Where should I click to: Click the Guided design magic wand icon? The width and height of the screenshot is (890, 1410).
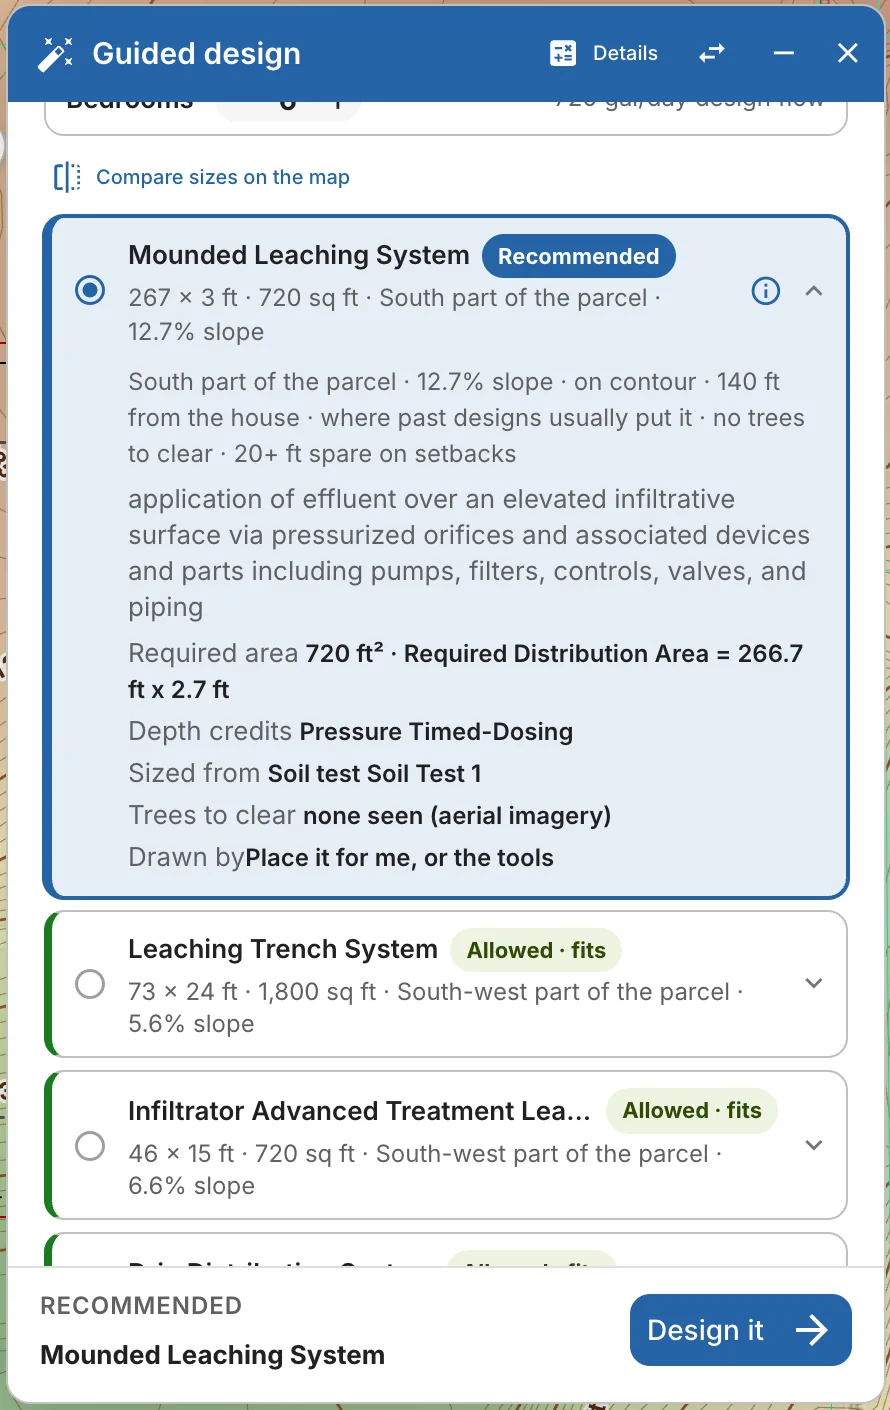[56, 54]
